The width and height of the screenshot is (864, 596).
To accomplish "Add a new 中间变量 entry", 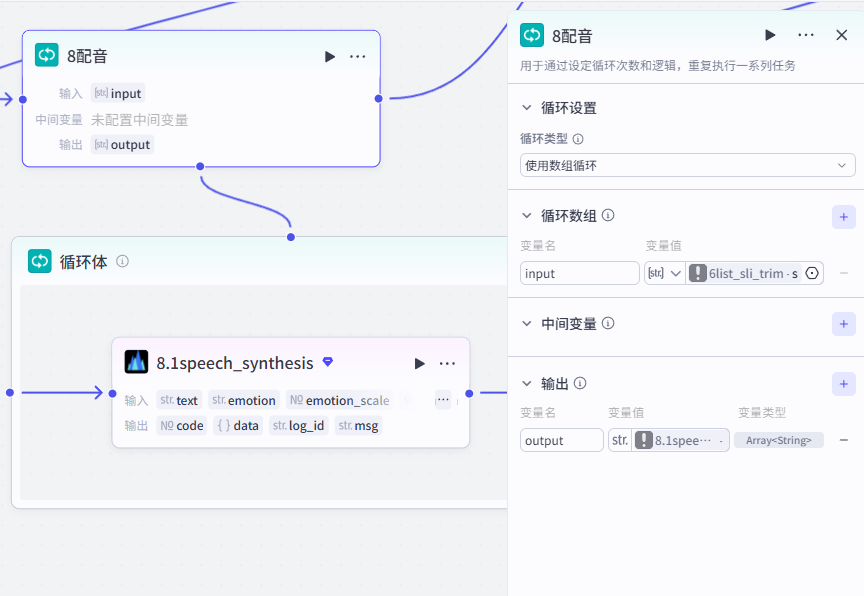I will [x=844, y=324].
